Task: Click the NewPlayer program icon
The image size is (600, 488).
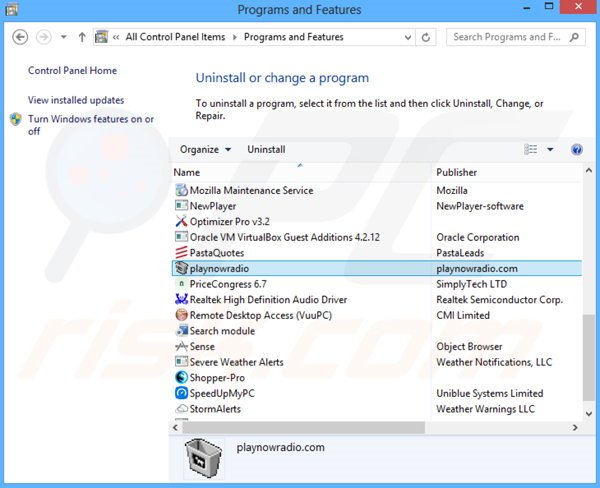Action: pos(181,206)
